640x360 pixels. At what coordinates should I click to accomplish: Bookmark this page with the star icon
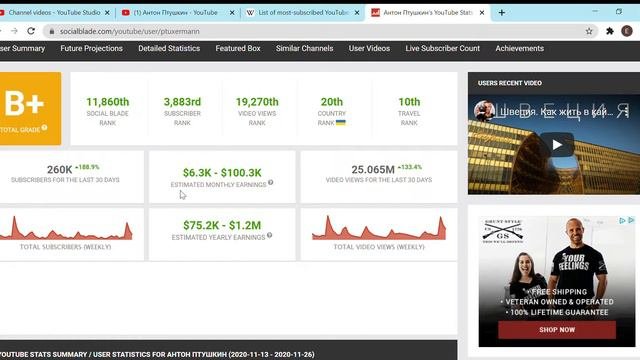click(589, 31)
